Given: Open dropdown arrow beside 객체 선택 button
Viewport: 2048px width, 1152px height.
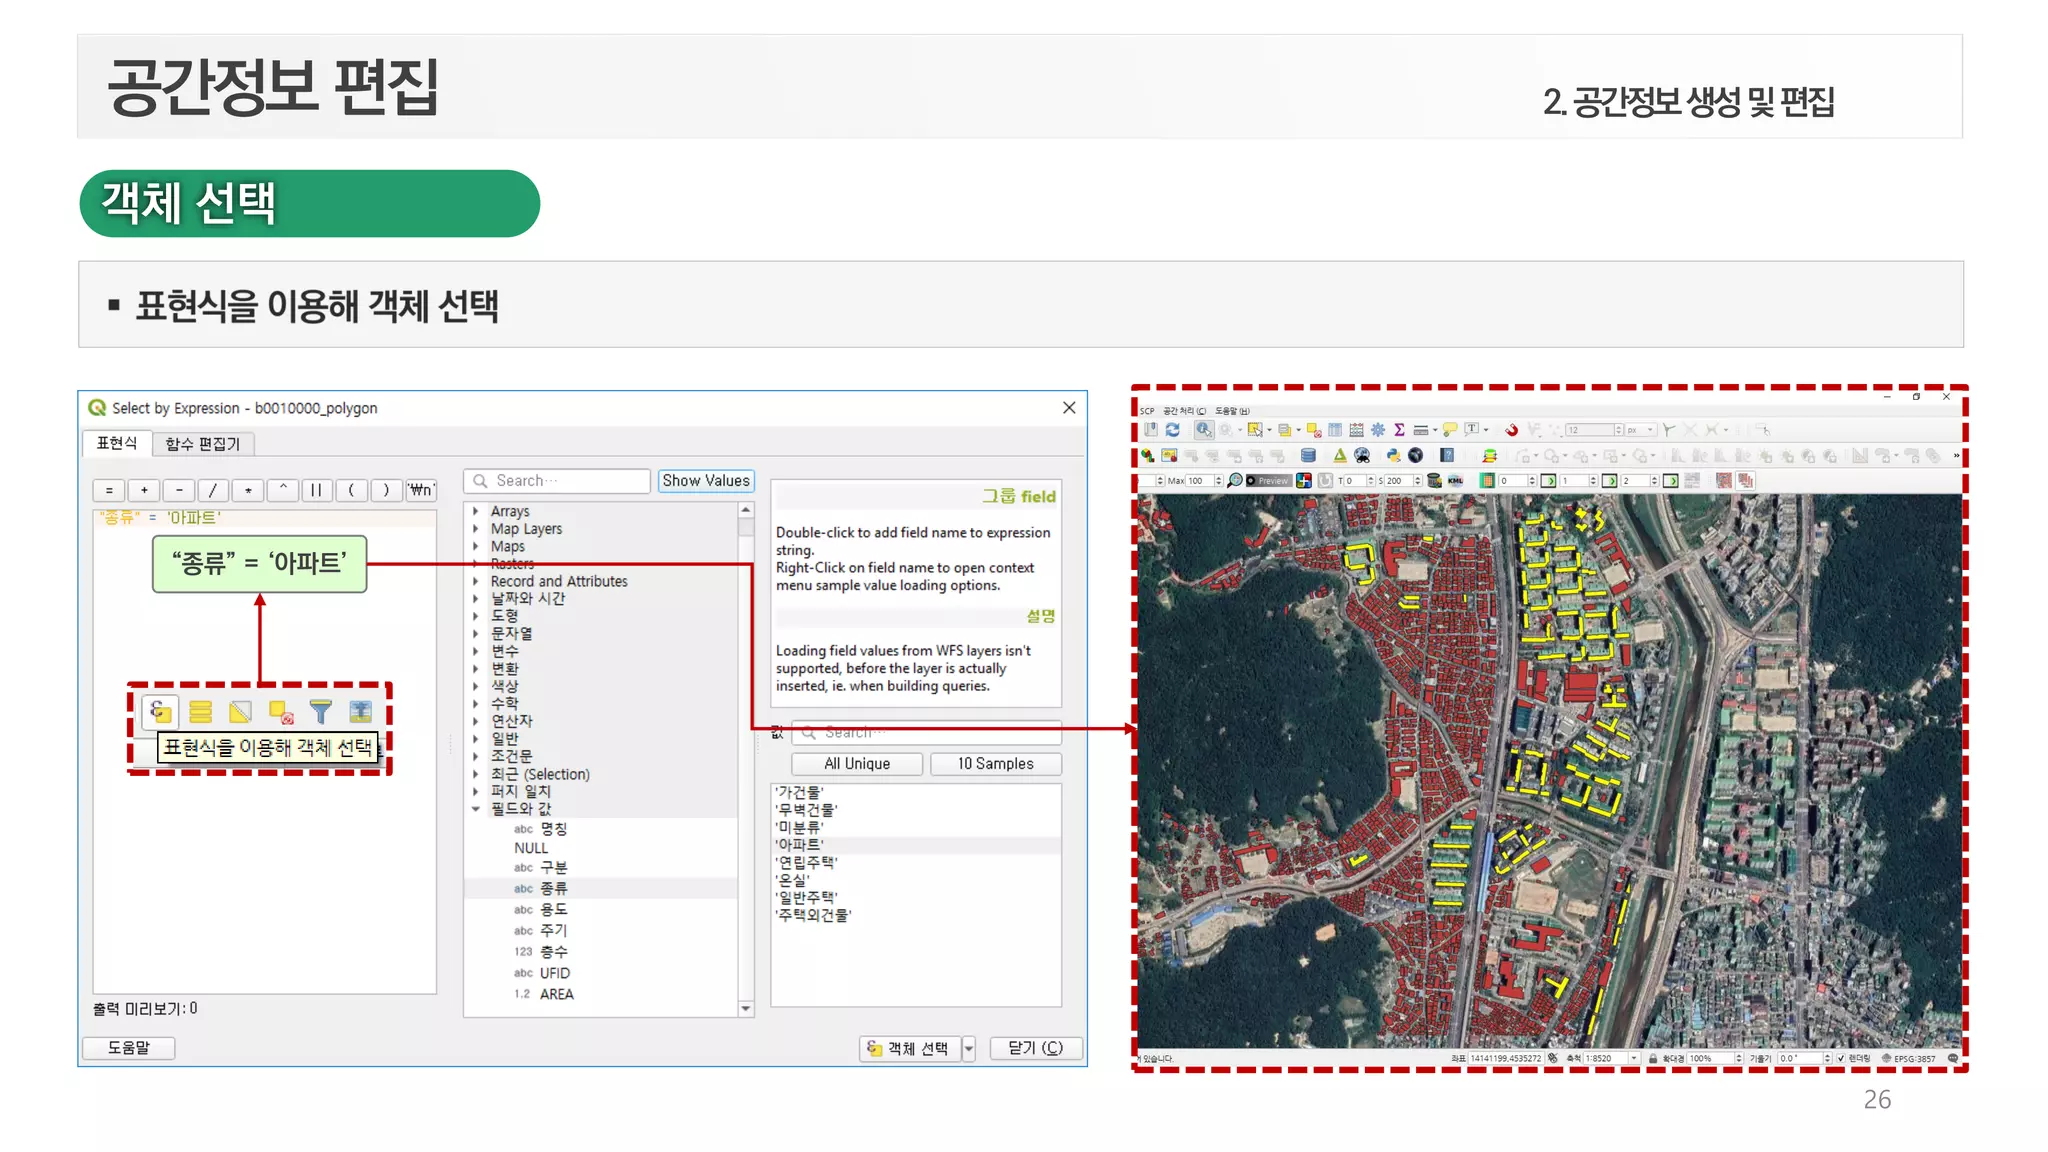Looking at the screenshot, I should [x=968, y=1048].
